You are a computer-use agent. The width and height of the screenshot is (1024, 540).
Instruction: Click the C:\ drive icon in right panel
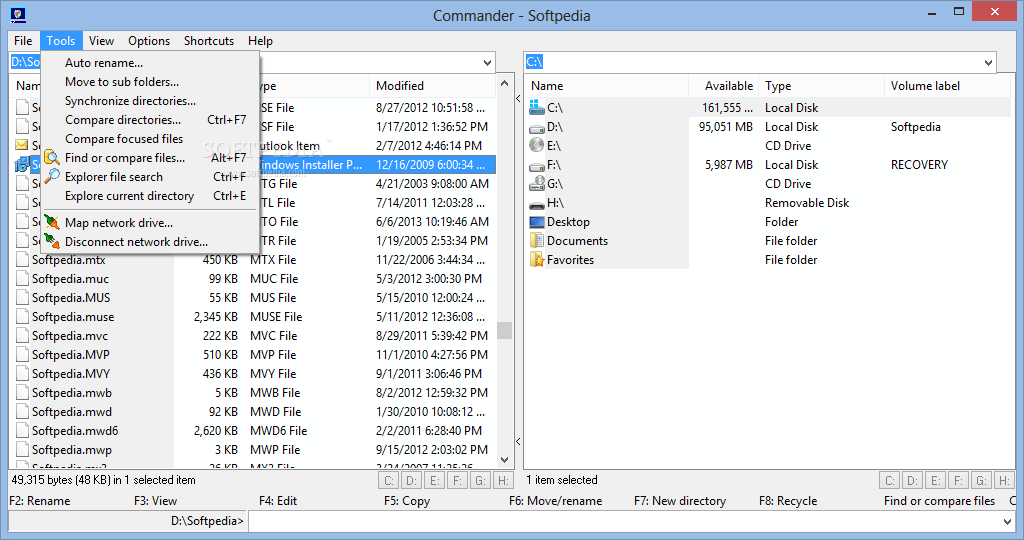point(537,107)
